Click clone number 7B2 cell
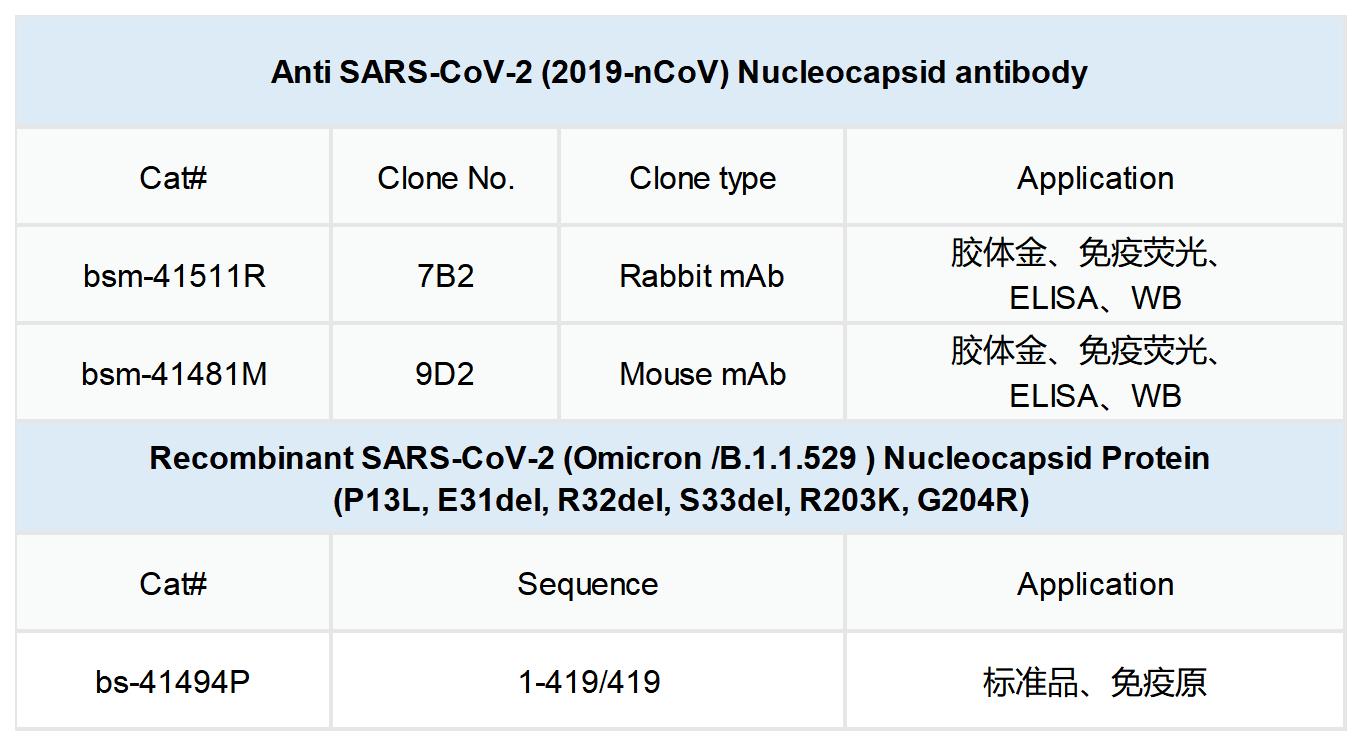The image size is (1362, 746). click(445, 276)
